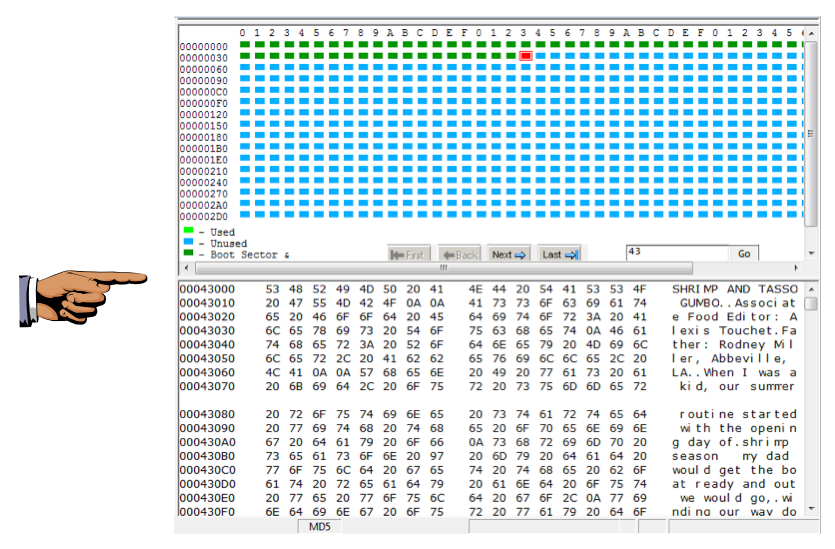Viewport: 835px width, 549px height.
Task: Click the sector map vertical scrollbar up arrow
Action: pyautogui.click(x=811, y=33)
